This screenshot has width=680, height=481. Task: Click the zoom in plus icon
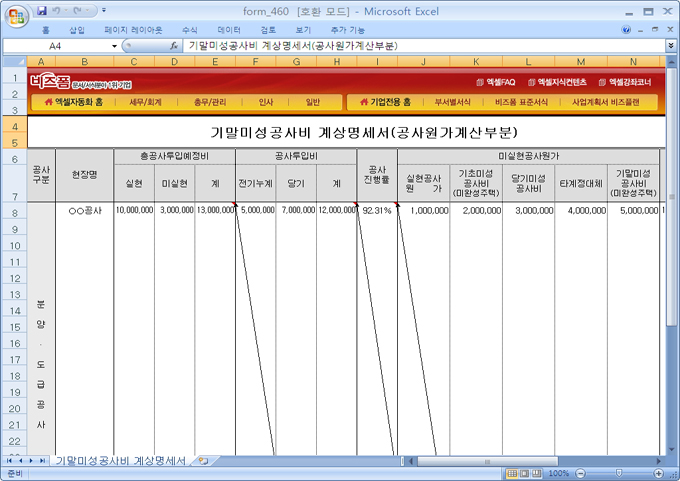(656, 473)
